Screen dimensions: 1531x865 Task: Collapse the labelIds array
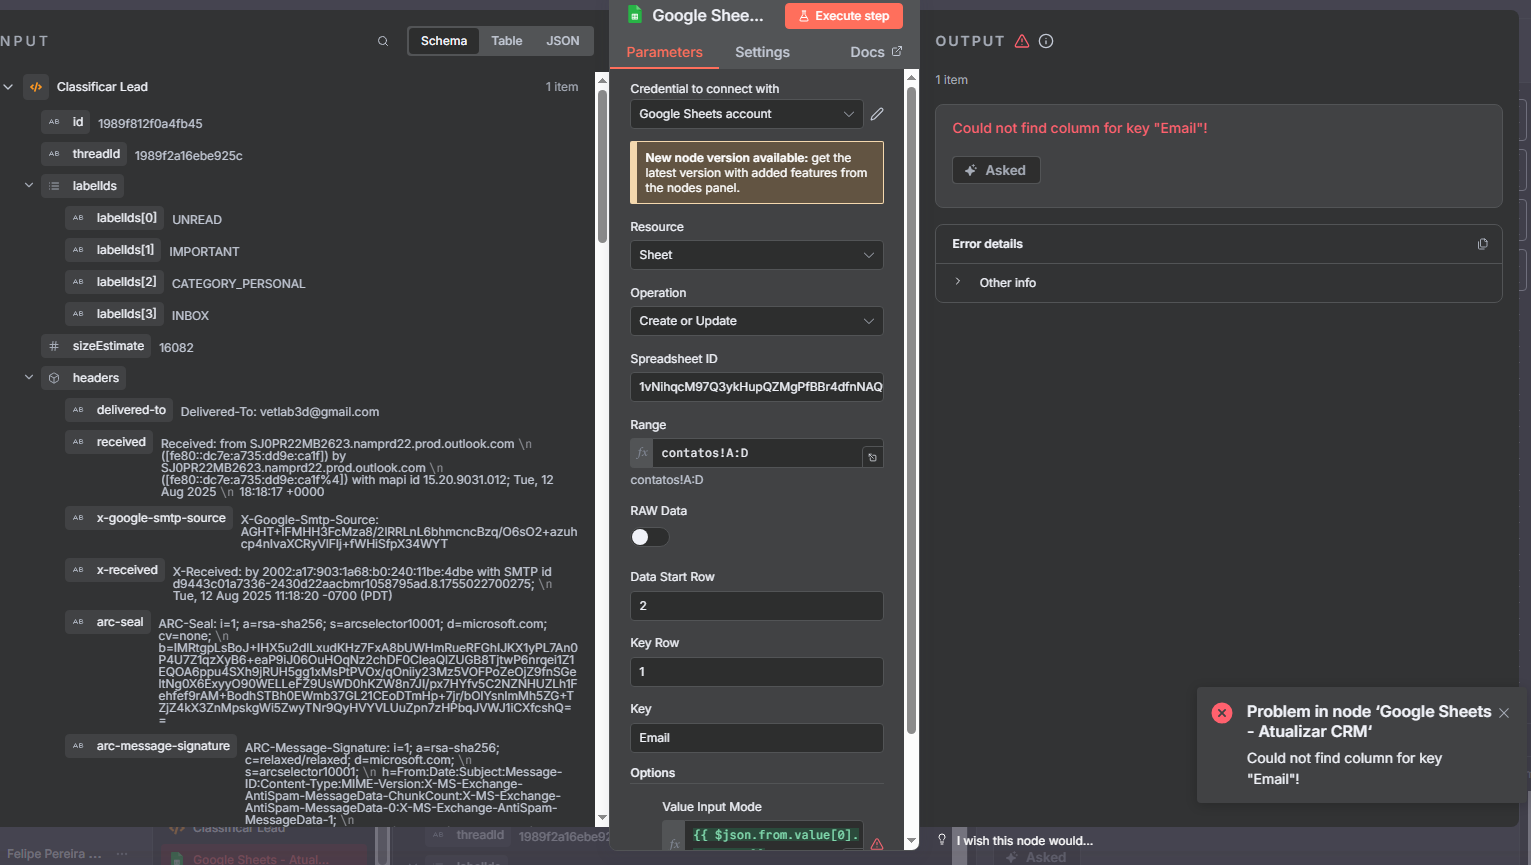coord(29,185)
